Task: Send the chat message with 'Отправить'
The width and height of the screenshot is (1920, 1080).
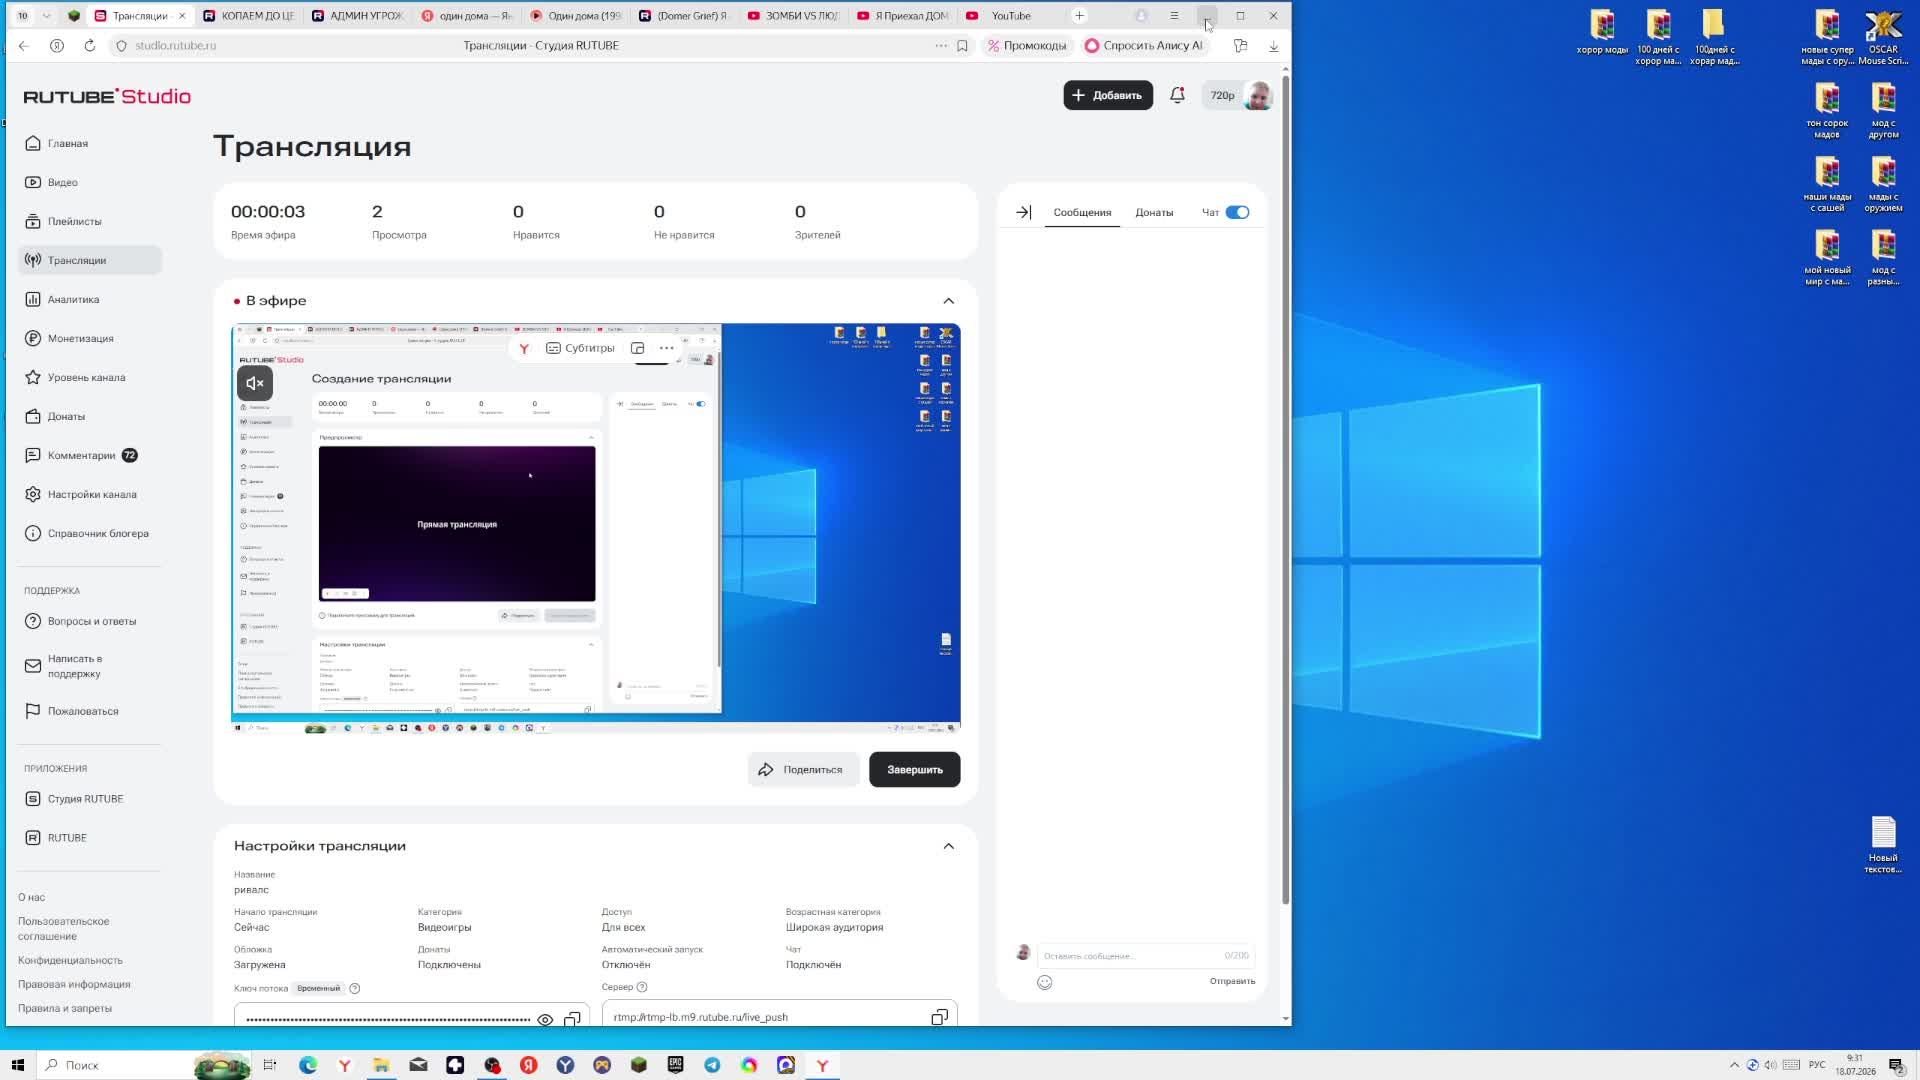Action: (1232, 981)
